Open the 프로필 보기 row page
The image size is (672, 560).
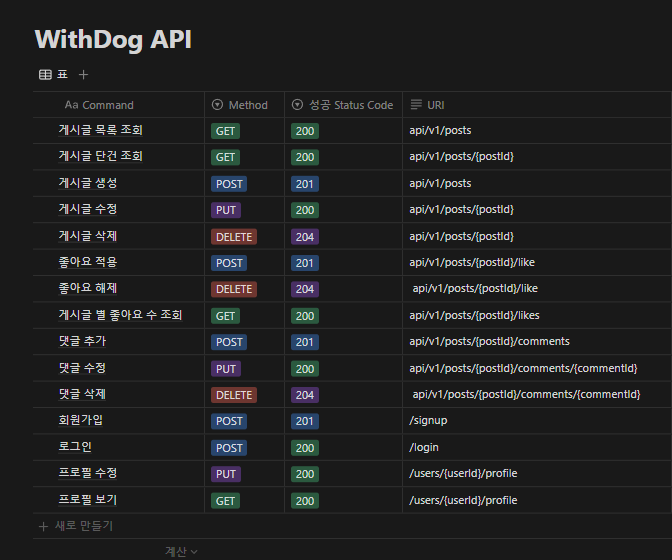[x=87, y=500]
